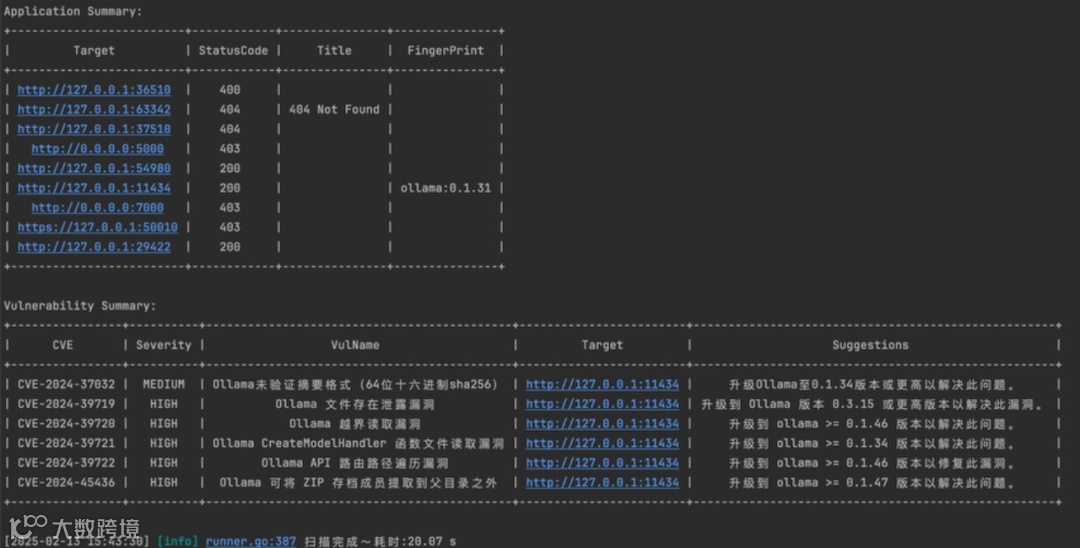The width and height of the screenshot is (1080, 548).
Task: Click the 'Title' column header
Action: pyautogui.click(x=334, y=50)
